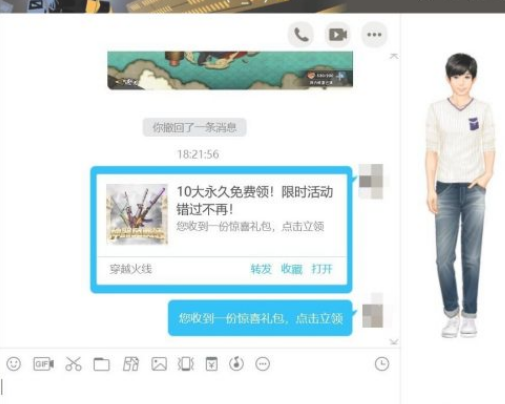Click the message scroll up arrow

click(394, 56)
